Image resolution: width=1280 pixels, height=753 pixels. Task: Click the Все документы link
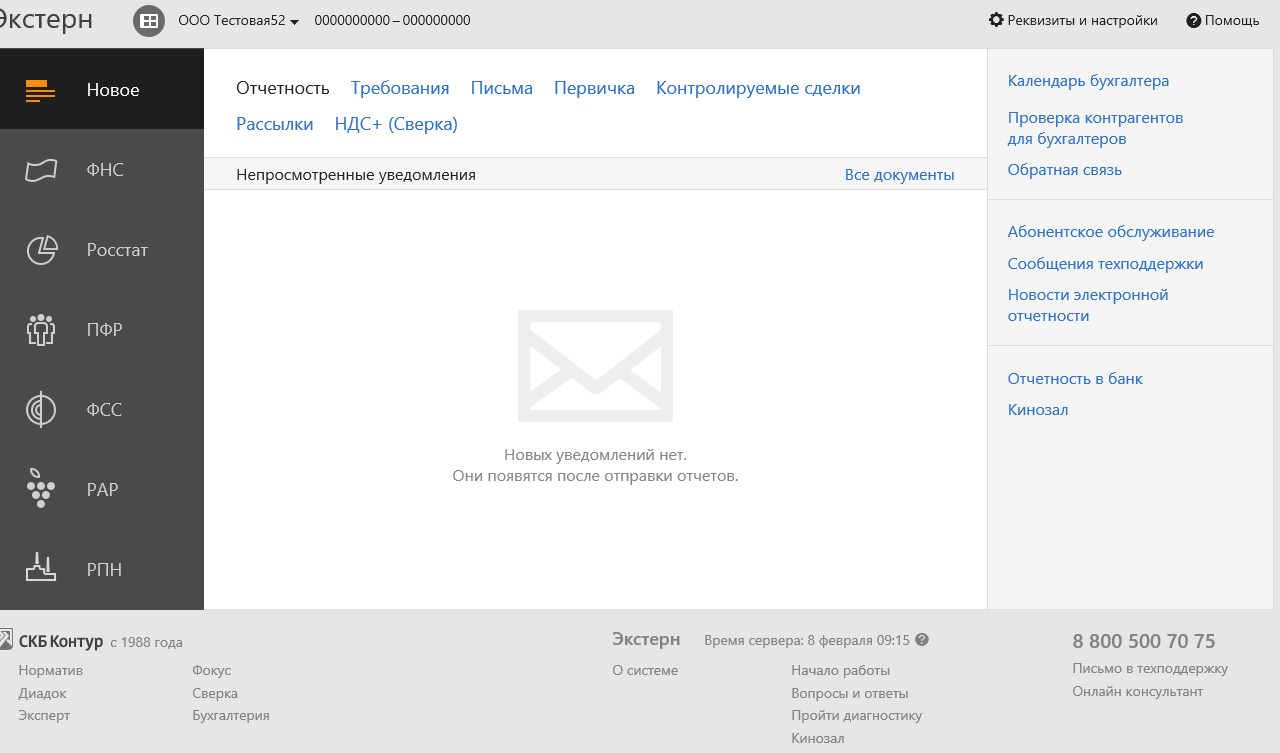pos(900,175)
